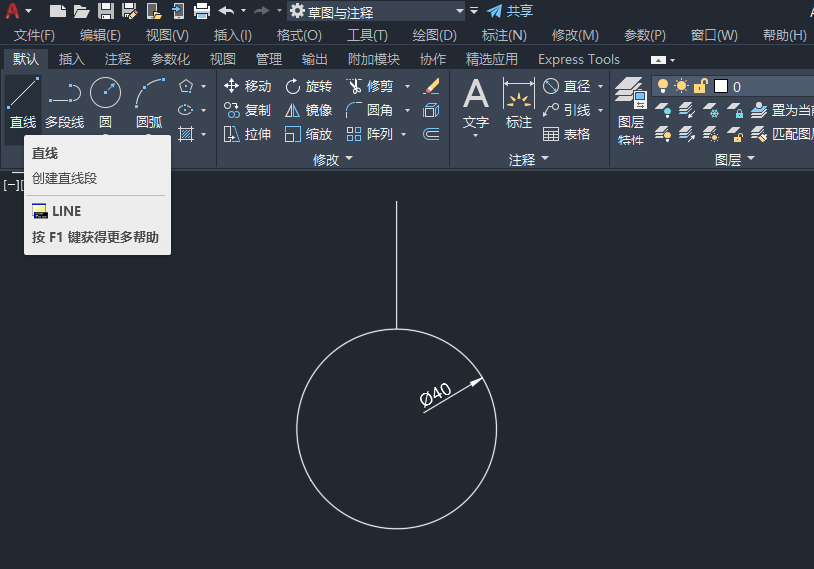
Task: Click the Share (共享) button
Action: click(510, 11)
